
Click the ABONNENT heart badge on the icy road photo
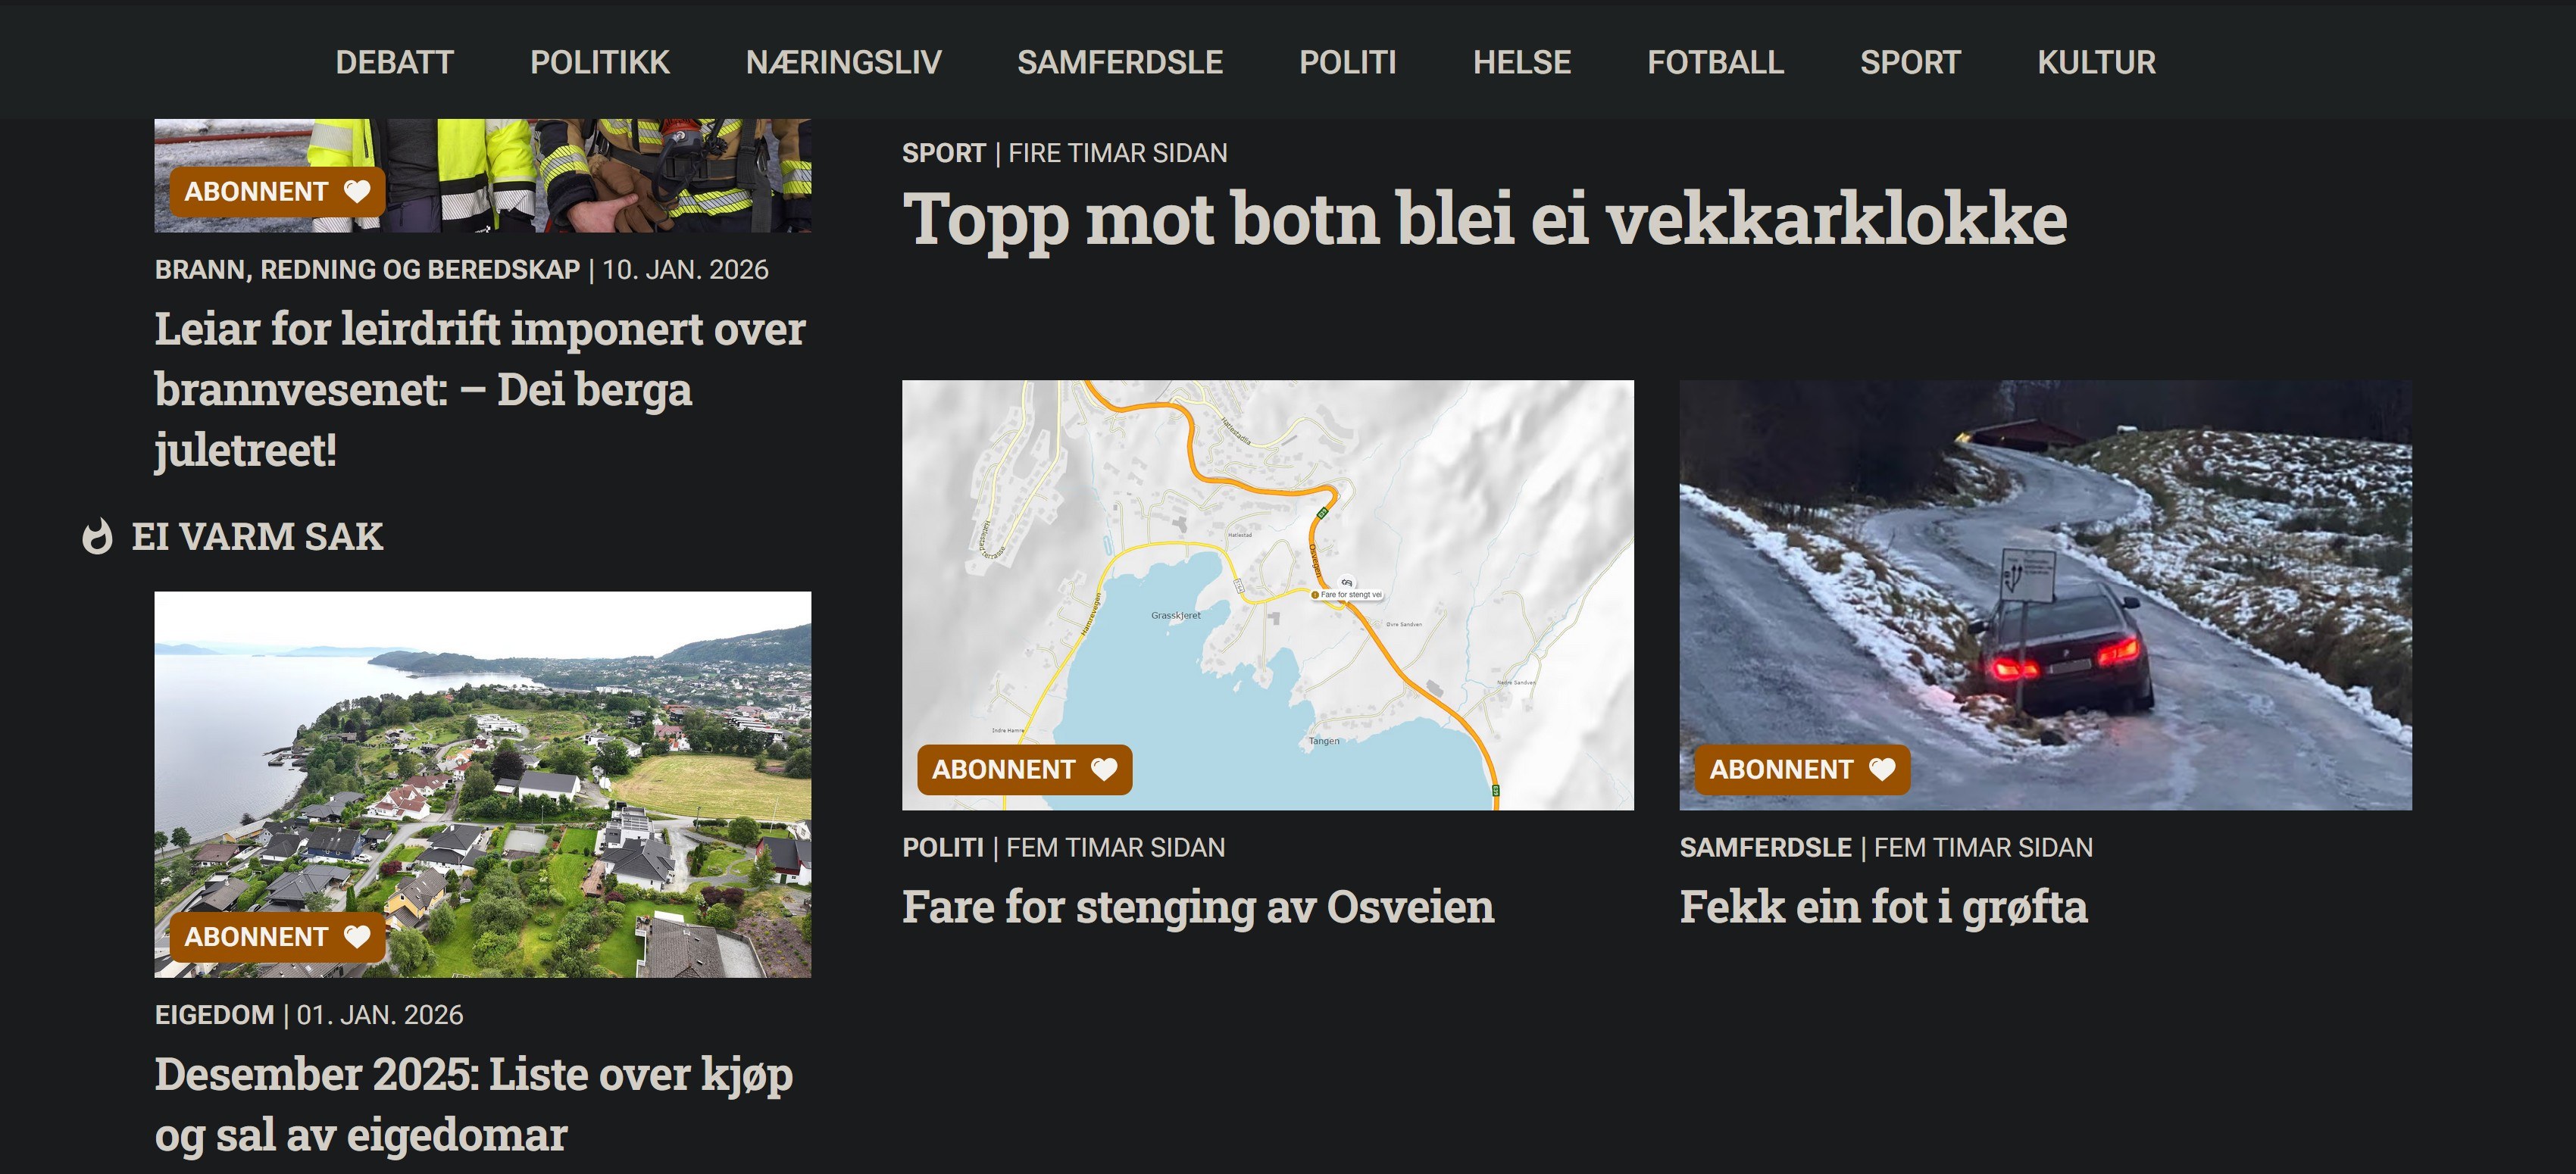click(1802, 770)
